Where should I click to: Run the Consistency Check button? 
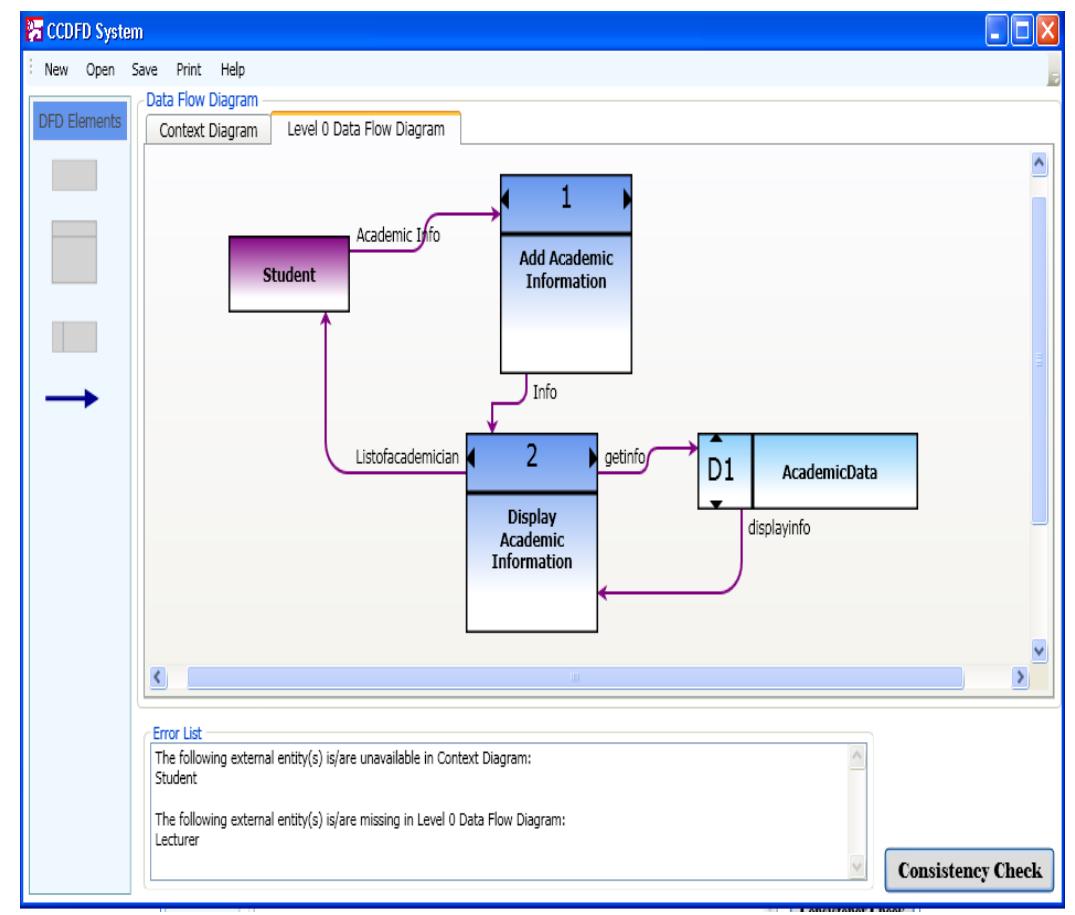(969, 870)
